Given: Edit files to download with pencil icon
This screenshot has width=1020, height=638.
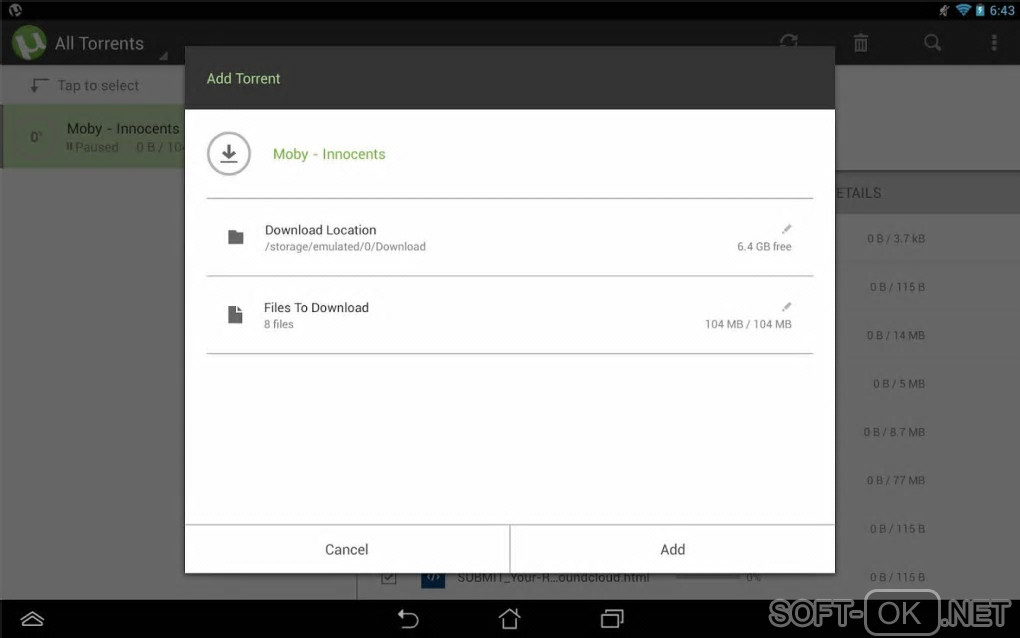Looking at the screenshot, I should 786,306.
